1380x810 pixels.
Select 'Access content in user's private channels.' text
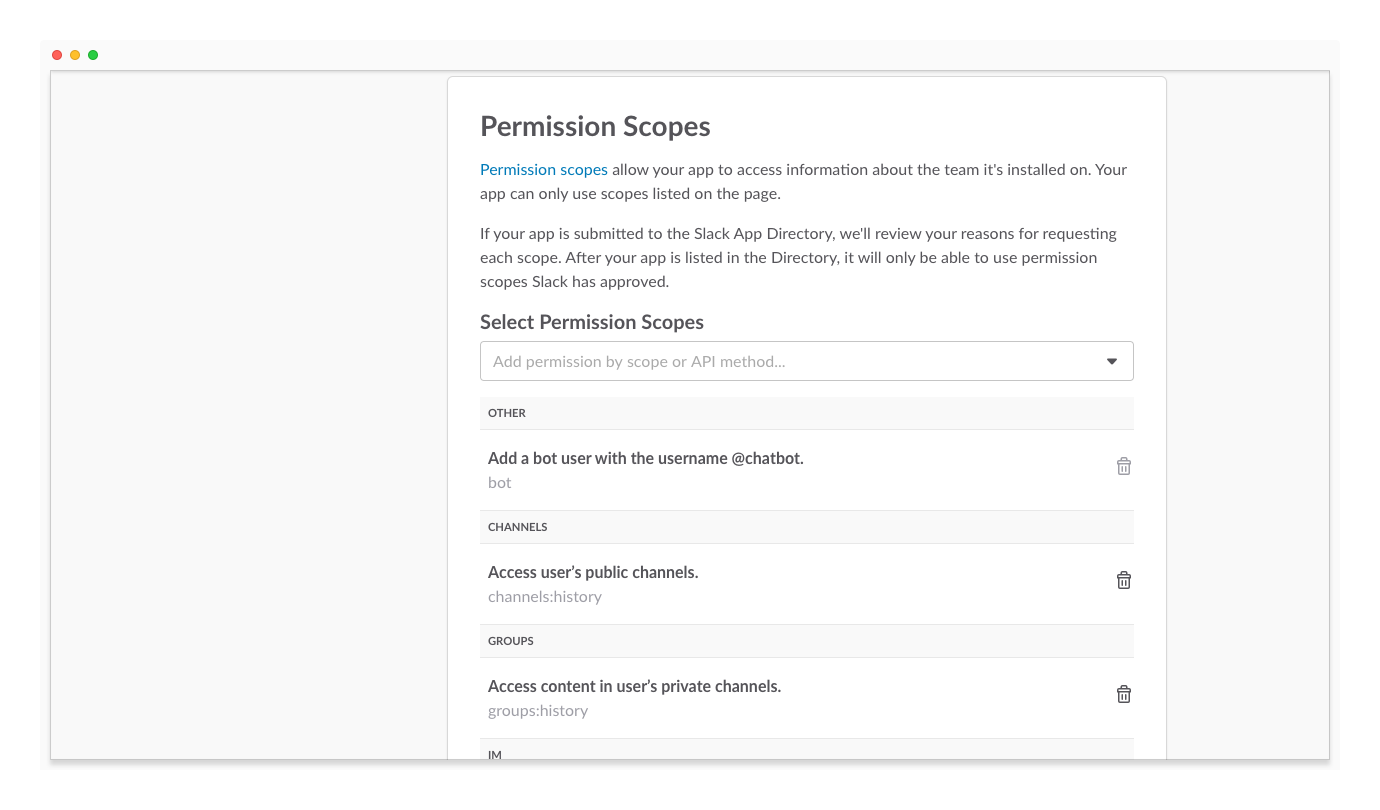click(x=634, y=686)
